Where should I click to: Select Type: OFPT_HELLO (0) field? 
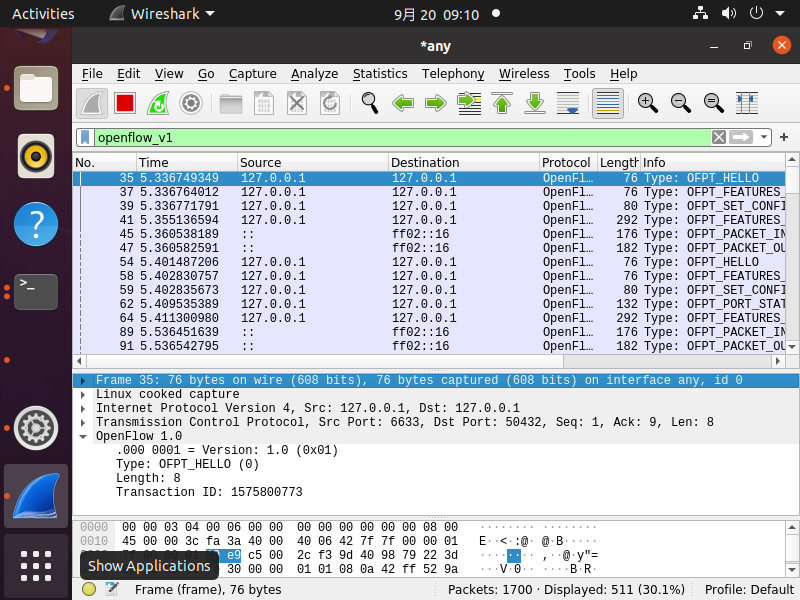(187, 464)
